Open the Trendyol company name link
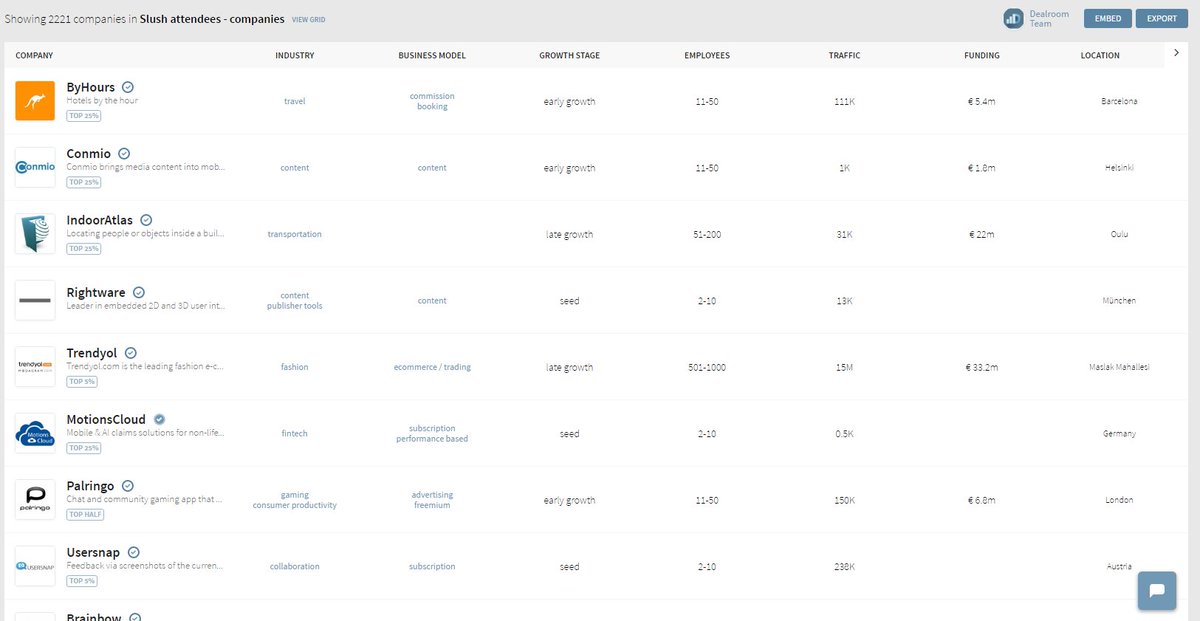Image resolution: width=1200 pixels, height=621 pixels. 92,353
